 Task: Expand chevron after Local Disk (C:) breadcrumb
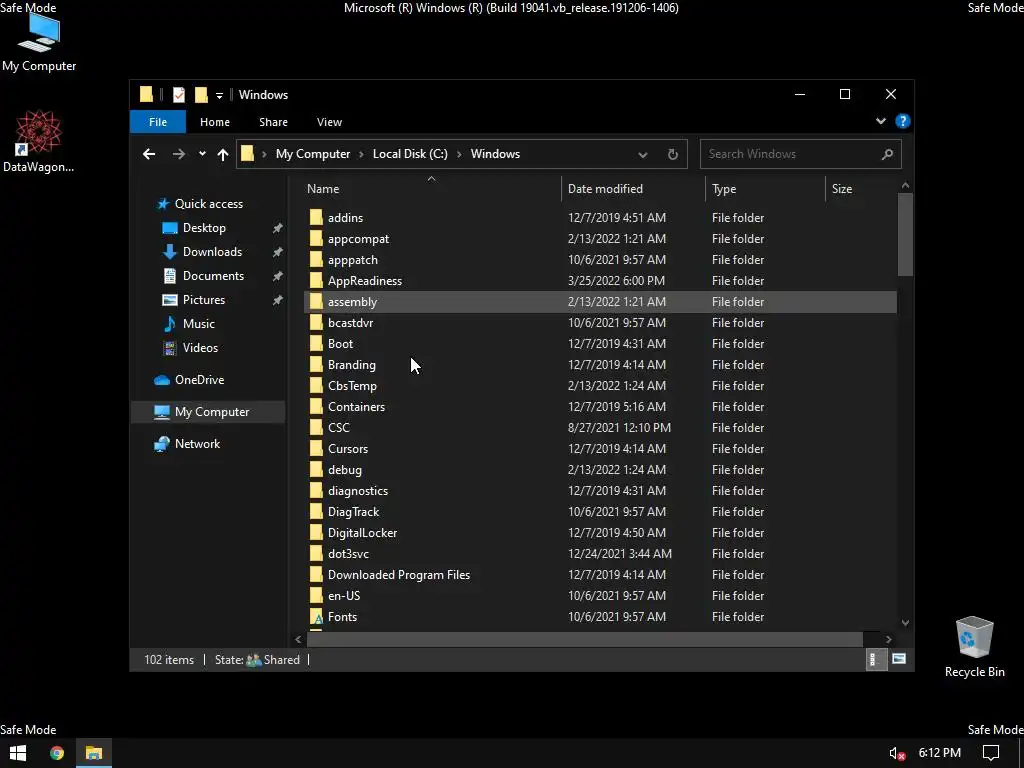pyautogui.click(x=459, y=154)
